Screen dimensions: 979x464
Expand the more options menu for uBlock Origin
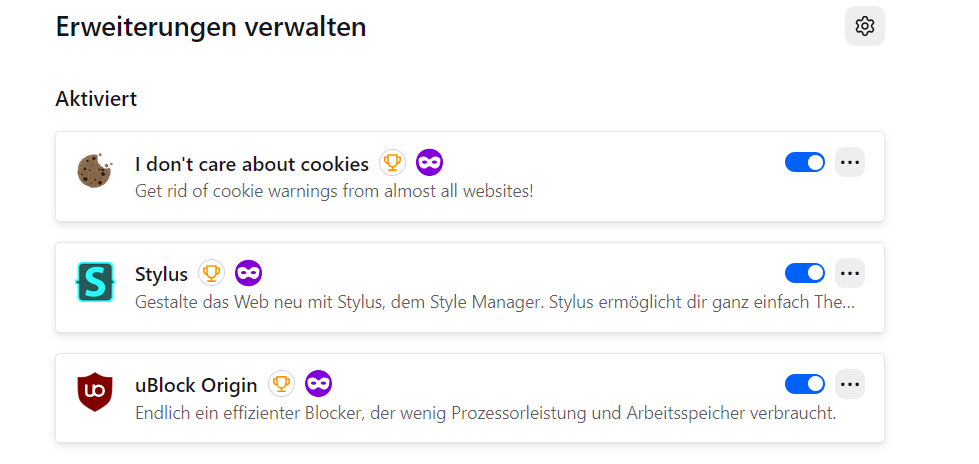point(850,384)
